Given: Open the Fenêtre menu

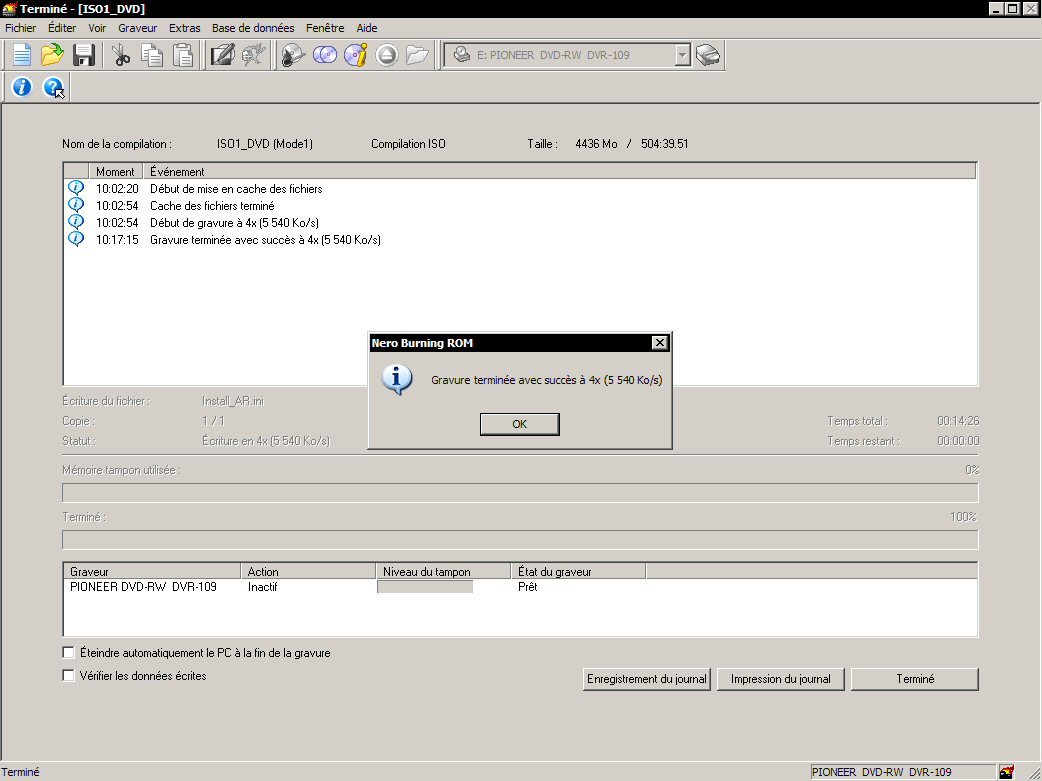Looking at the screenshot, I should tap(325, 28).
